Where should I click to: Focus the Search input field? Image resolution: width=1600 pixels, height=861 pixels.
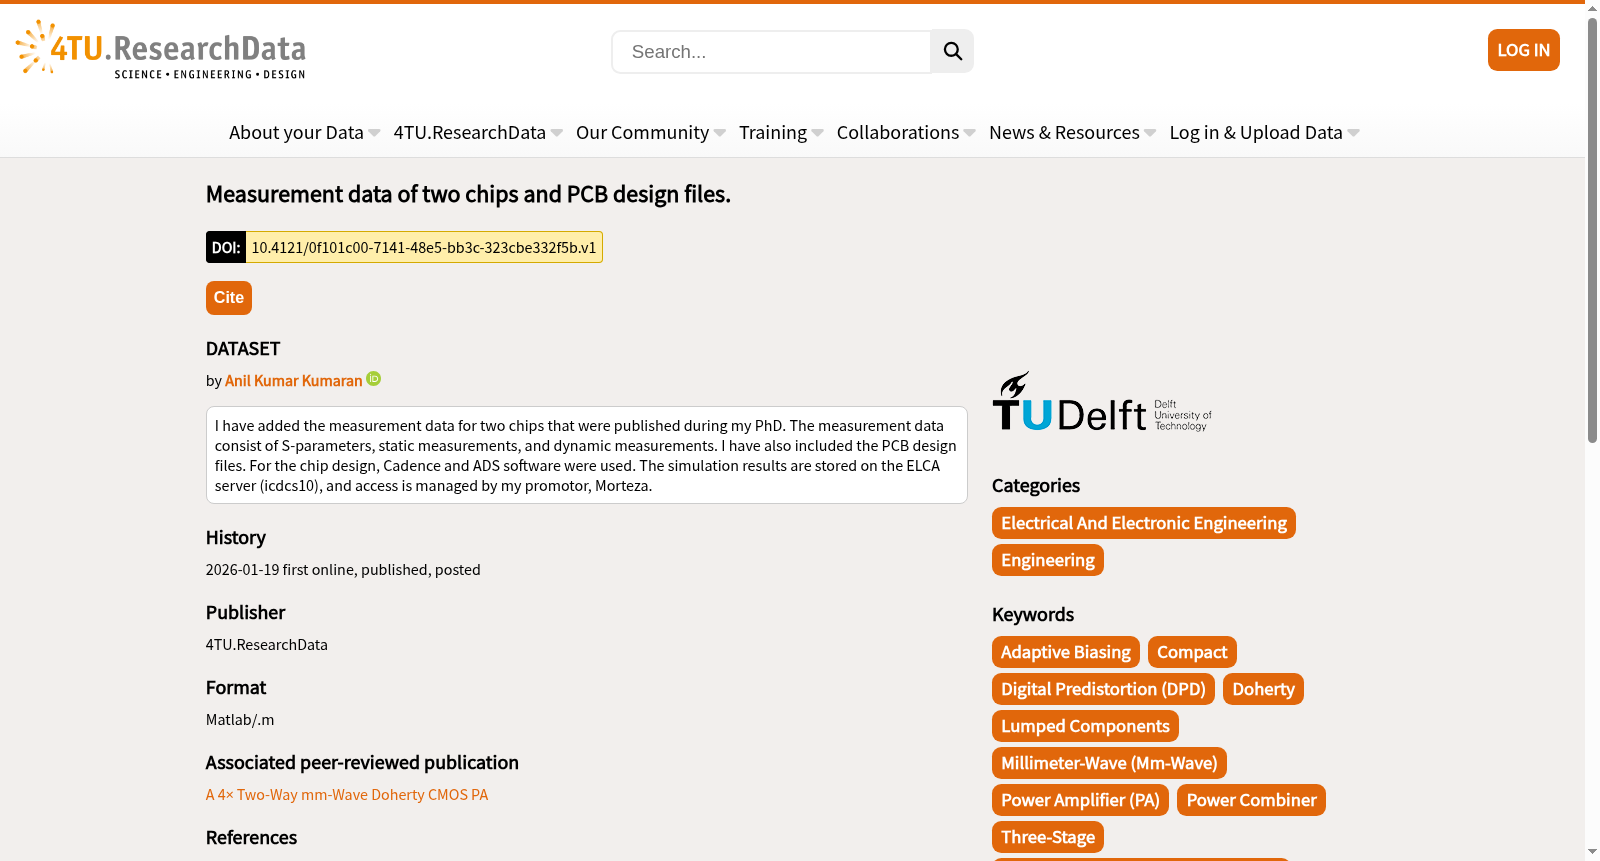771,51
